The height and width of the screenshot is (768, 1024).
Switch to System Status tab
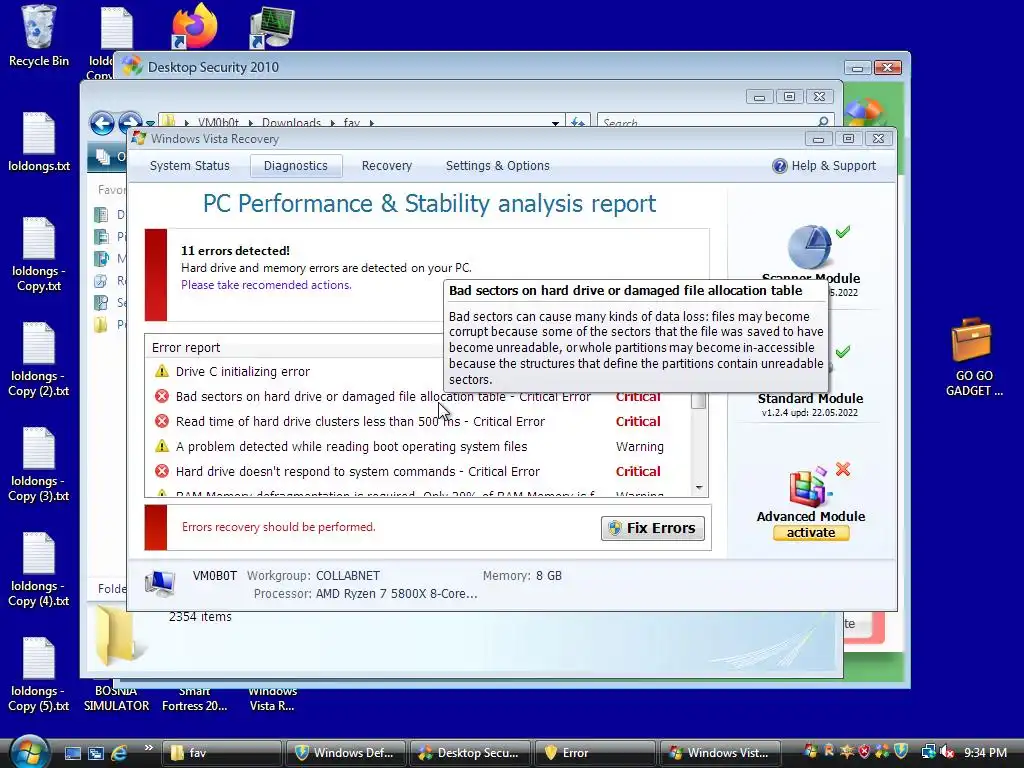click(189, 166)
